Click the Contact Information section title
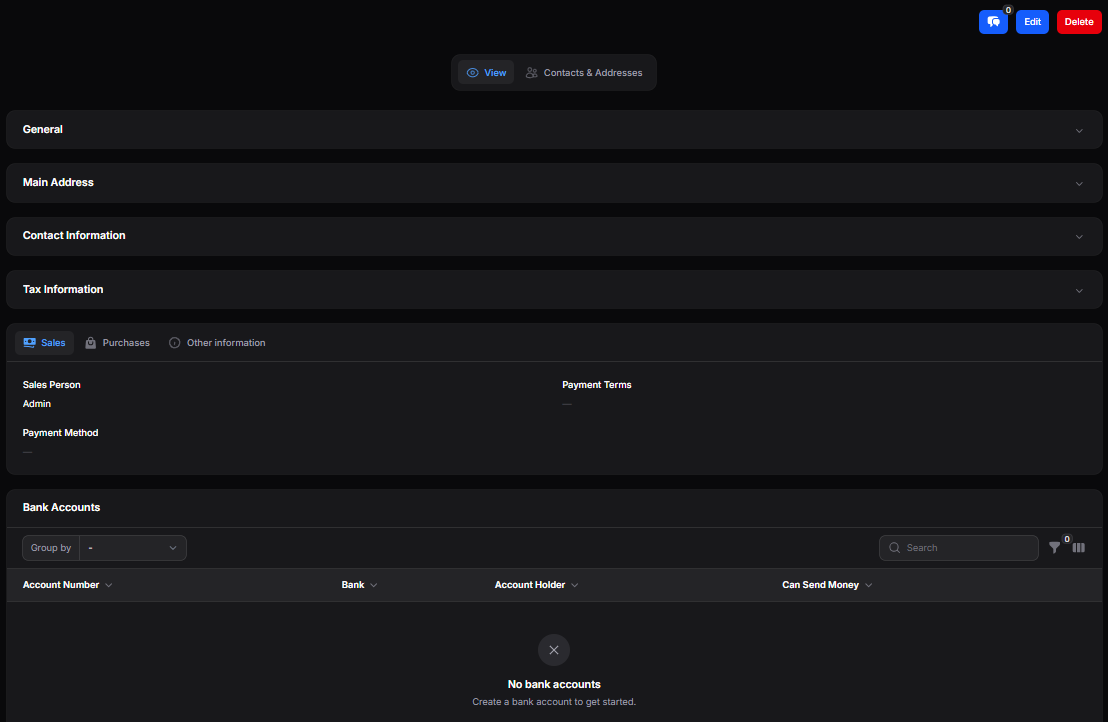The height and width of the screenshot is (722, 1108). (74, 235)
